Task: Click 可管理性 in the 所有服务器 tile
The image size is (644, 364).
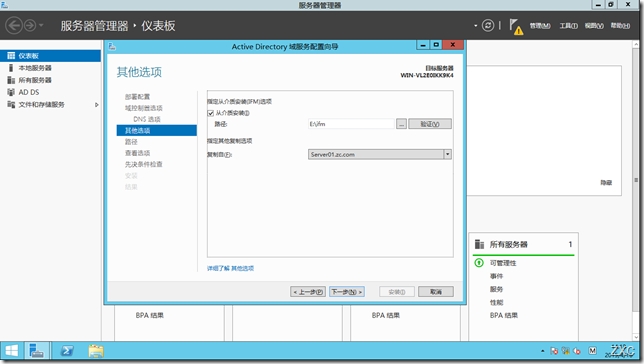Action: pos(503,263)
